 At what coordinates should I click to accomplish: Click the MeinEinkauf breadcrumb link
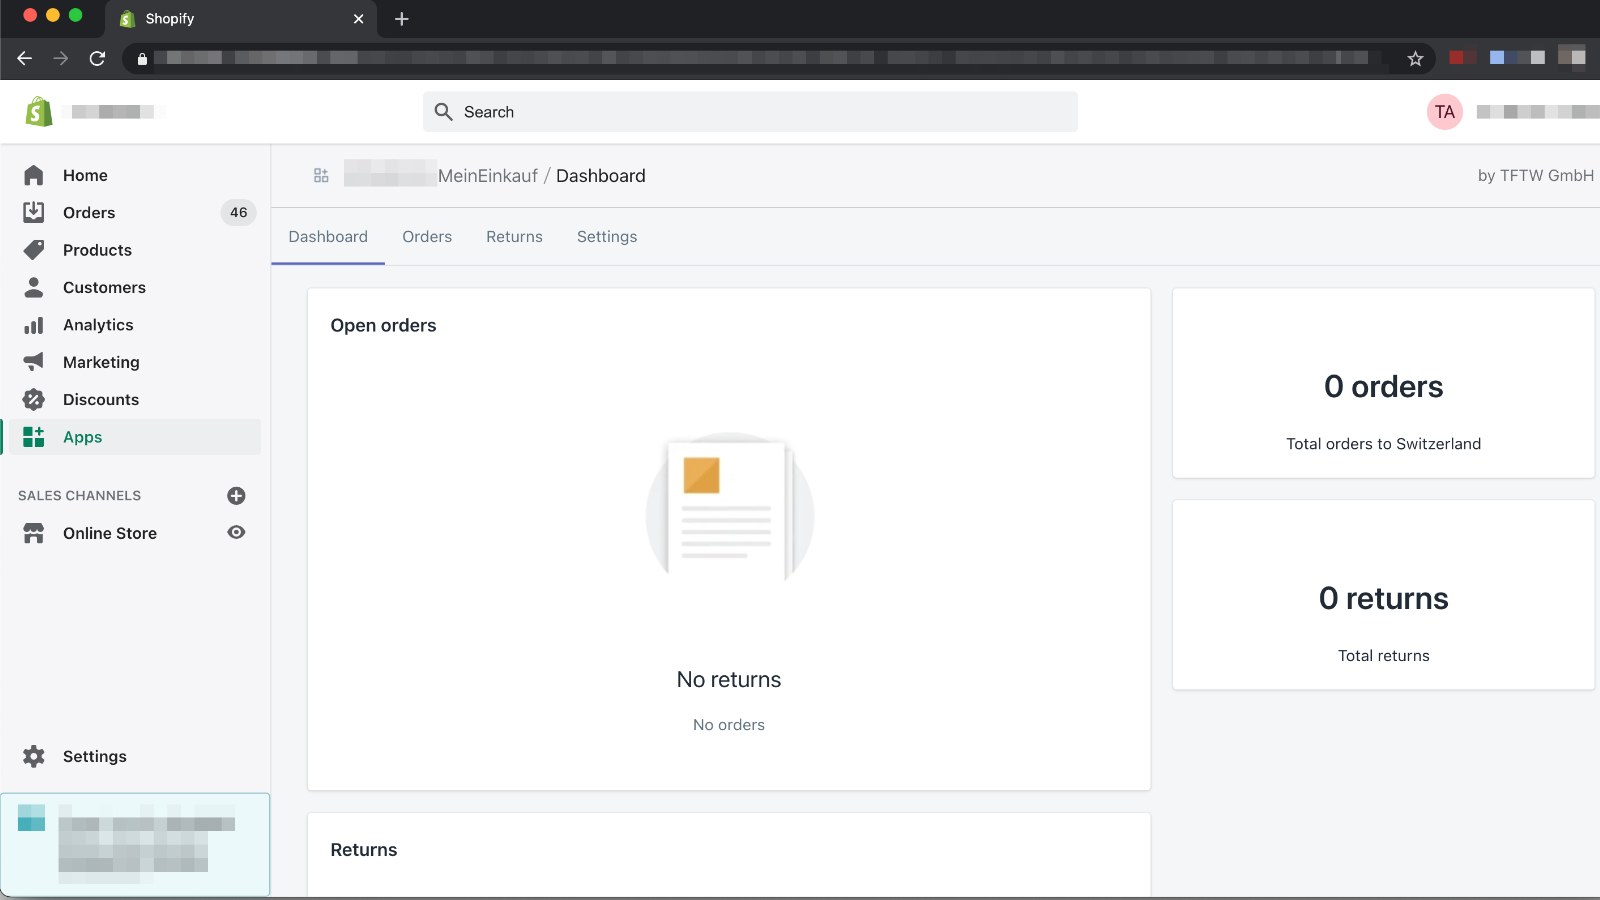coord(487,176)
